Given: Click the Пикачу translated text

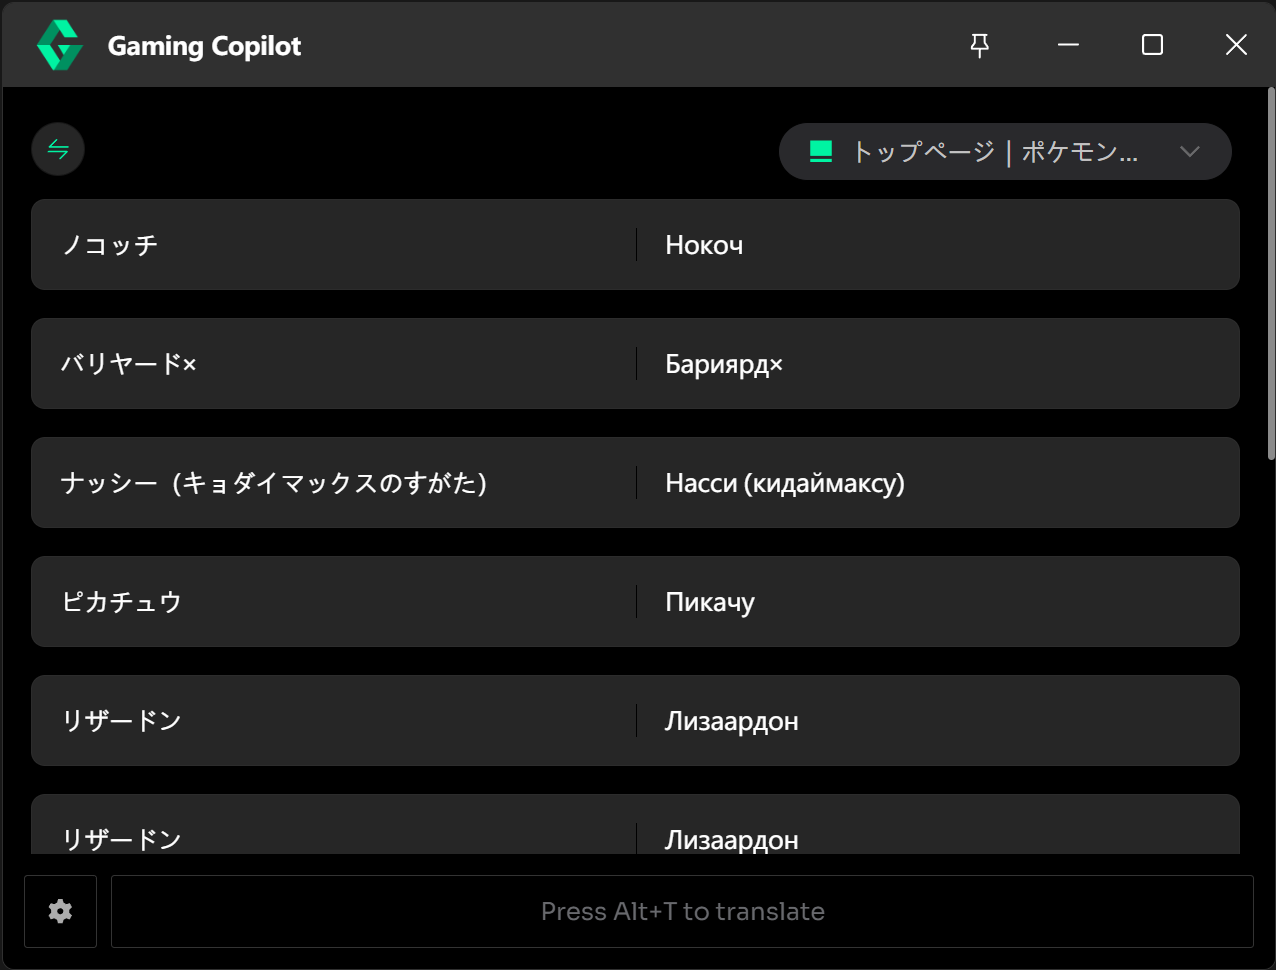Looking at the screenshot, I should pyautogui.click(x=710, y=602).
